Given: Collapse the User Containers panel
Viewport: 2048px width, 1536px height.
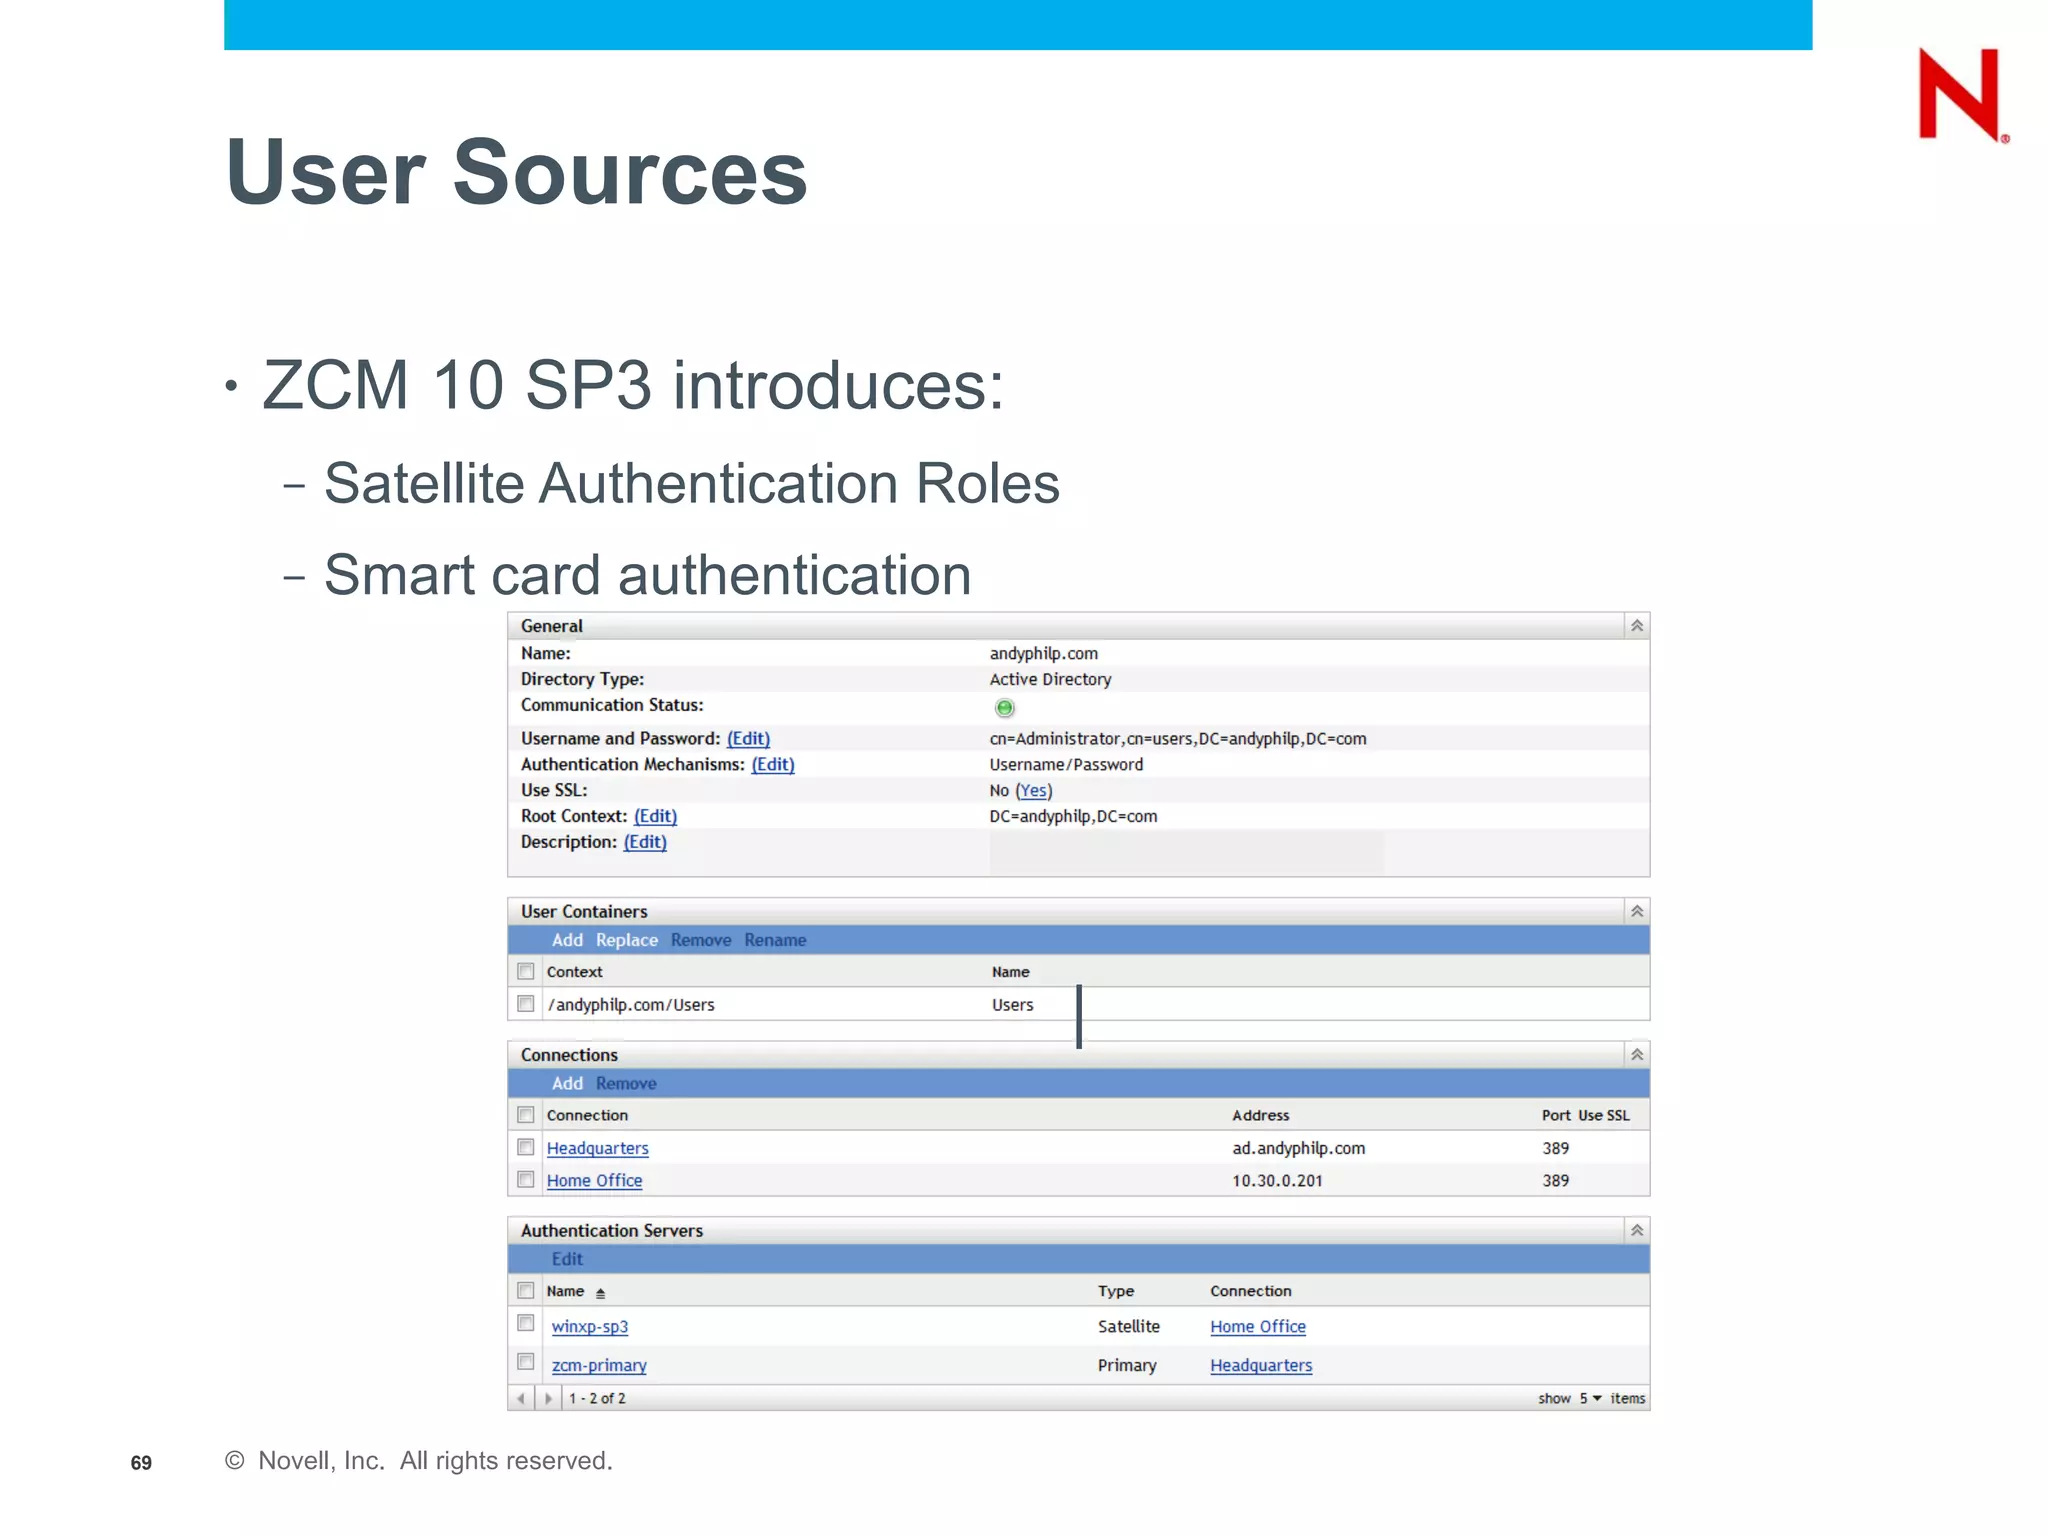Looking at the screenshot, I should (1637, 911).
